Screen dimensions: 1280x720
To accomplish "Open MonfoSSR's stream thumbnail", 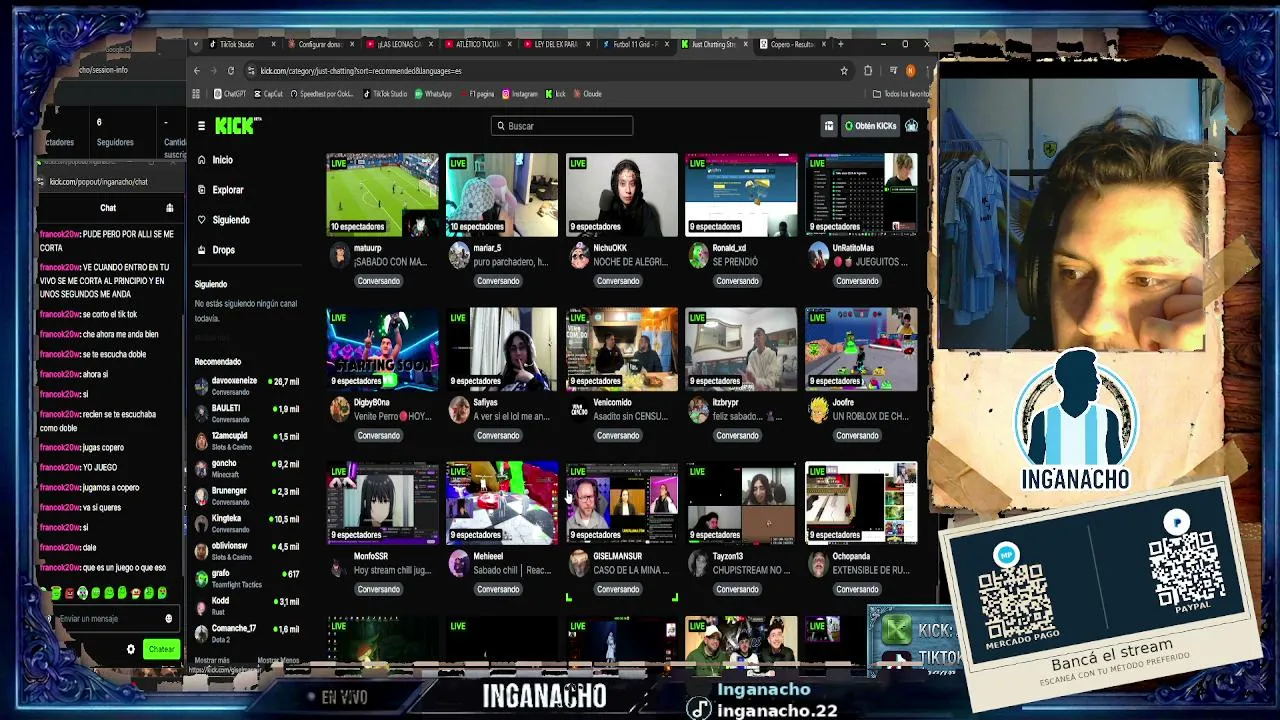I will tap(382, 503).
